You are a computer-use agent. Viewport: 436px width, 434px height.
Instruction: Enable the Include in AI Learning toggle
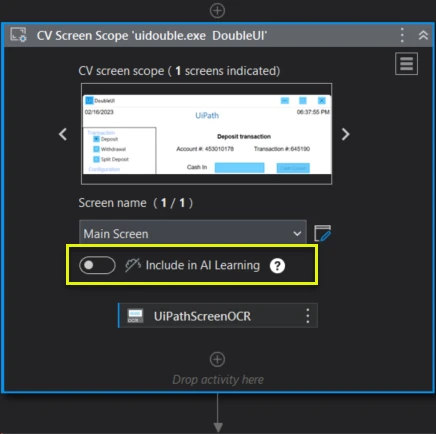tap(97, 265)
